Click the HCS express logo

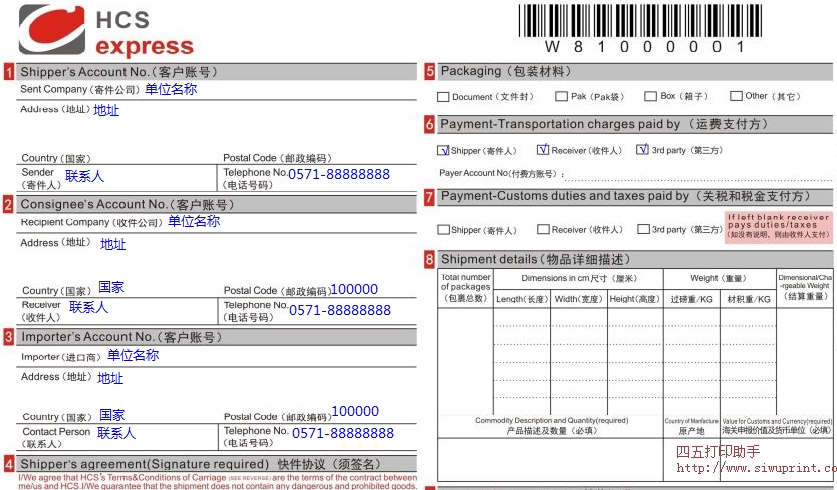107,30
